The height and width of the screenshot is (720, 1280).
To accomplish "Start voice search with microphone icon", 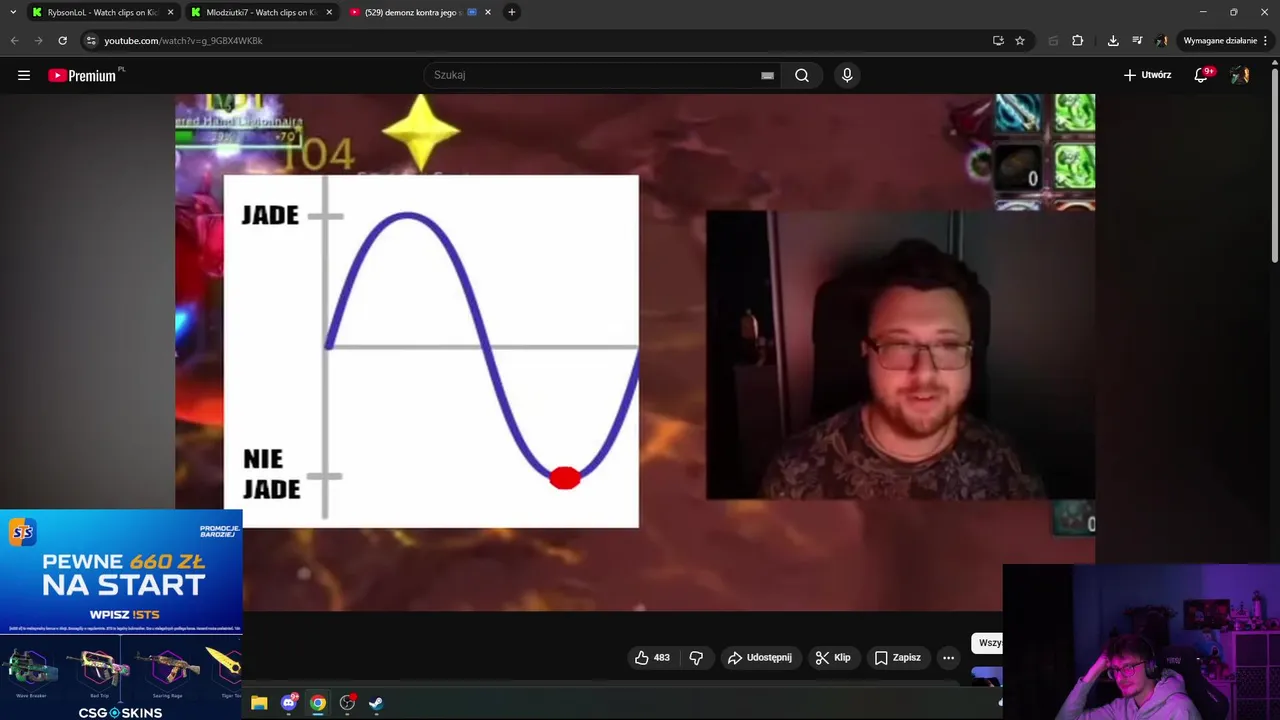I will pyautogui.click(x=847, y=75).
